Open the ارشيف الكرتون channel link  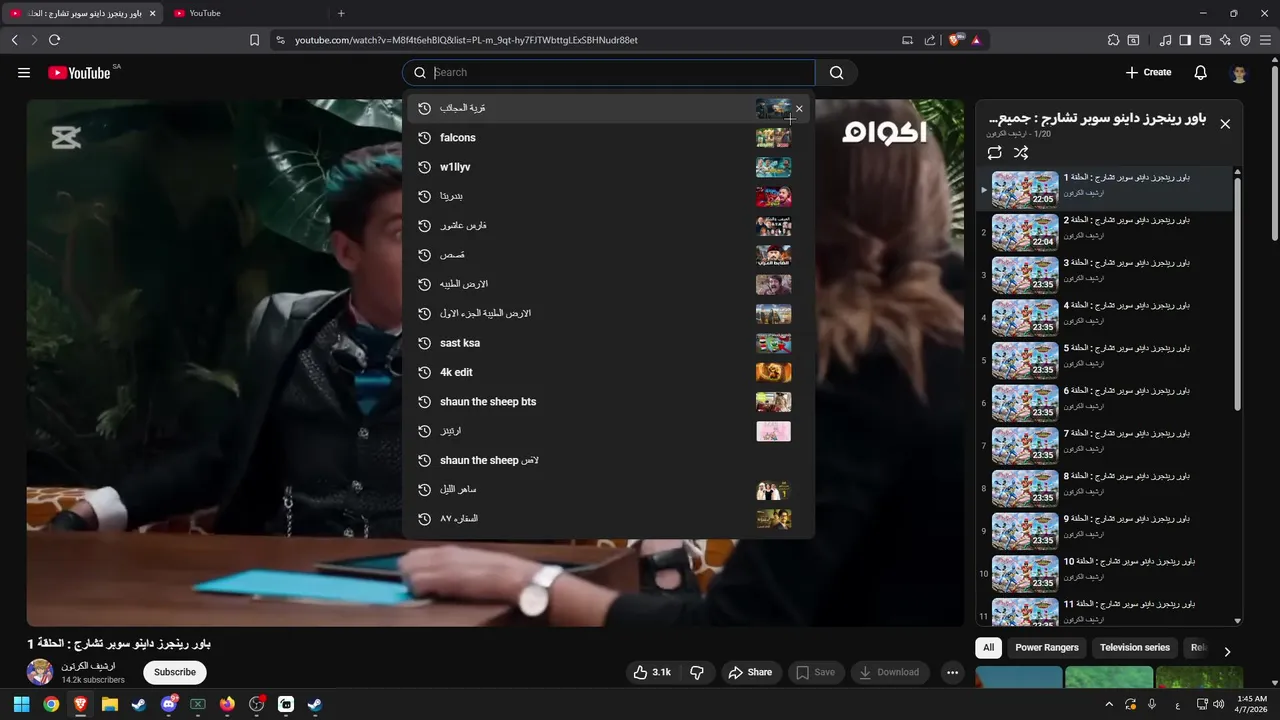tap(88, 666)
